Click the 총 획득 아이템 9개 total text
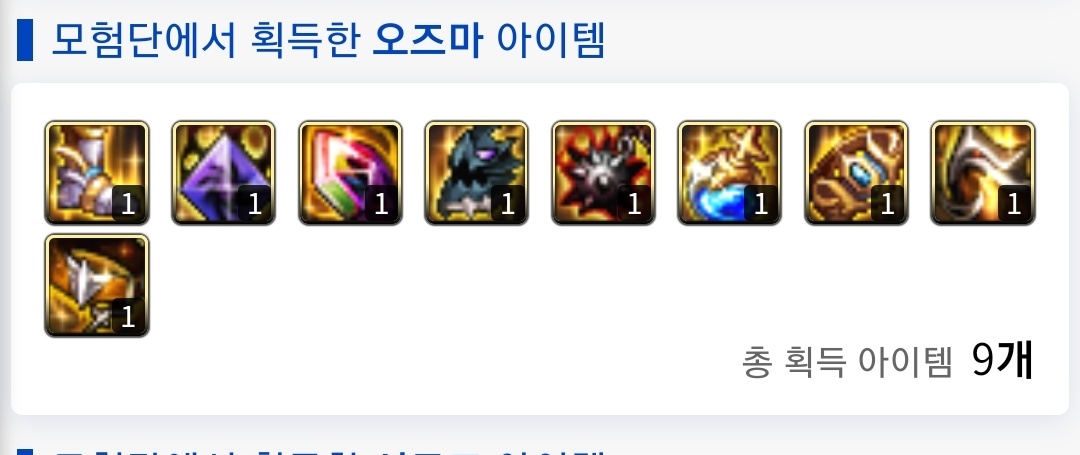Screen dimensions: 1080x455 click(x=888, y=361)
